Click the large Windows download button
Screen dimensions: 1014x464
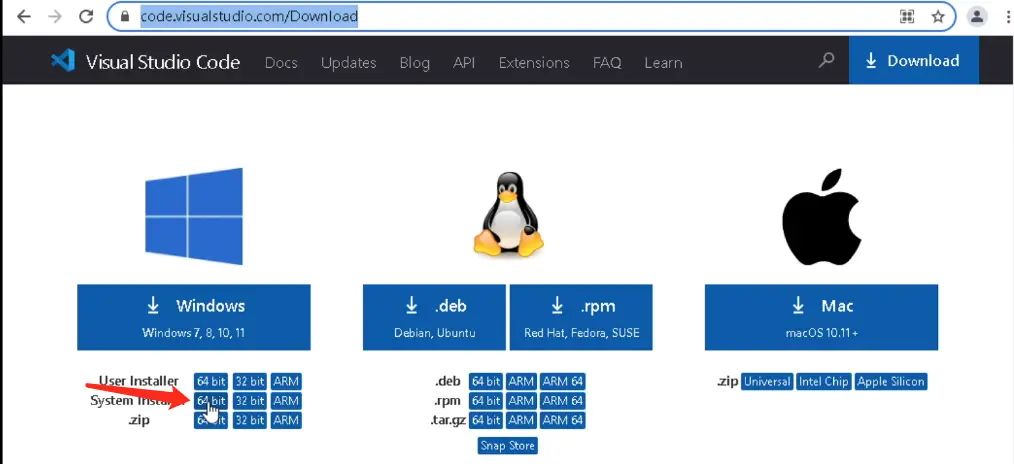pyautogui.click(x=194, y=317)
